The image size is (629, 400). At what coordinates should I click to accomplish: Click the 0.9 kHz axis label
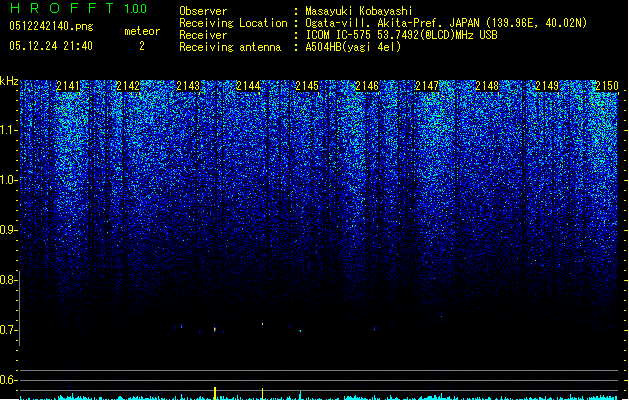[8, 230]
